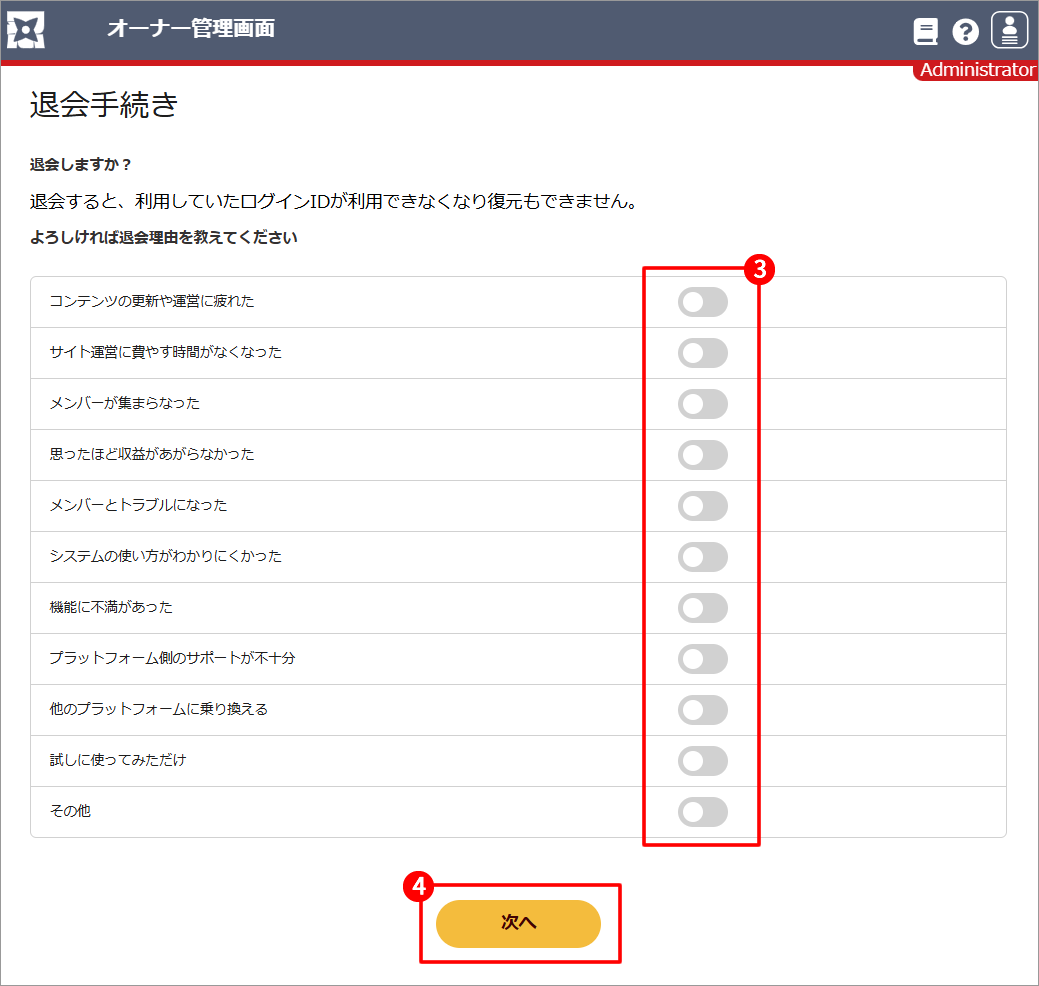Click the その他 row label text

click(x=70, y=811)
